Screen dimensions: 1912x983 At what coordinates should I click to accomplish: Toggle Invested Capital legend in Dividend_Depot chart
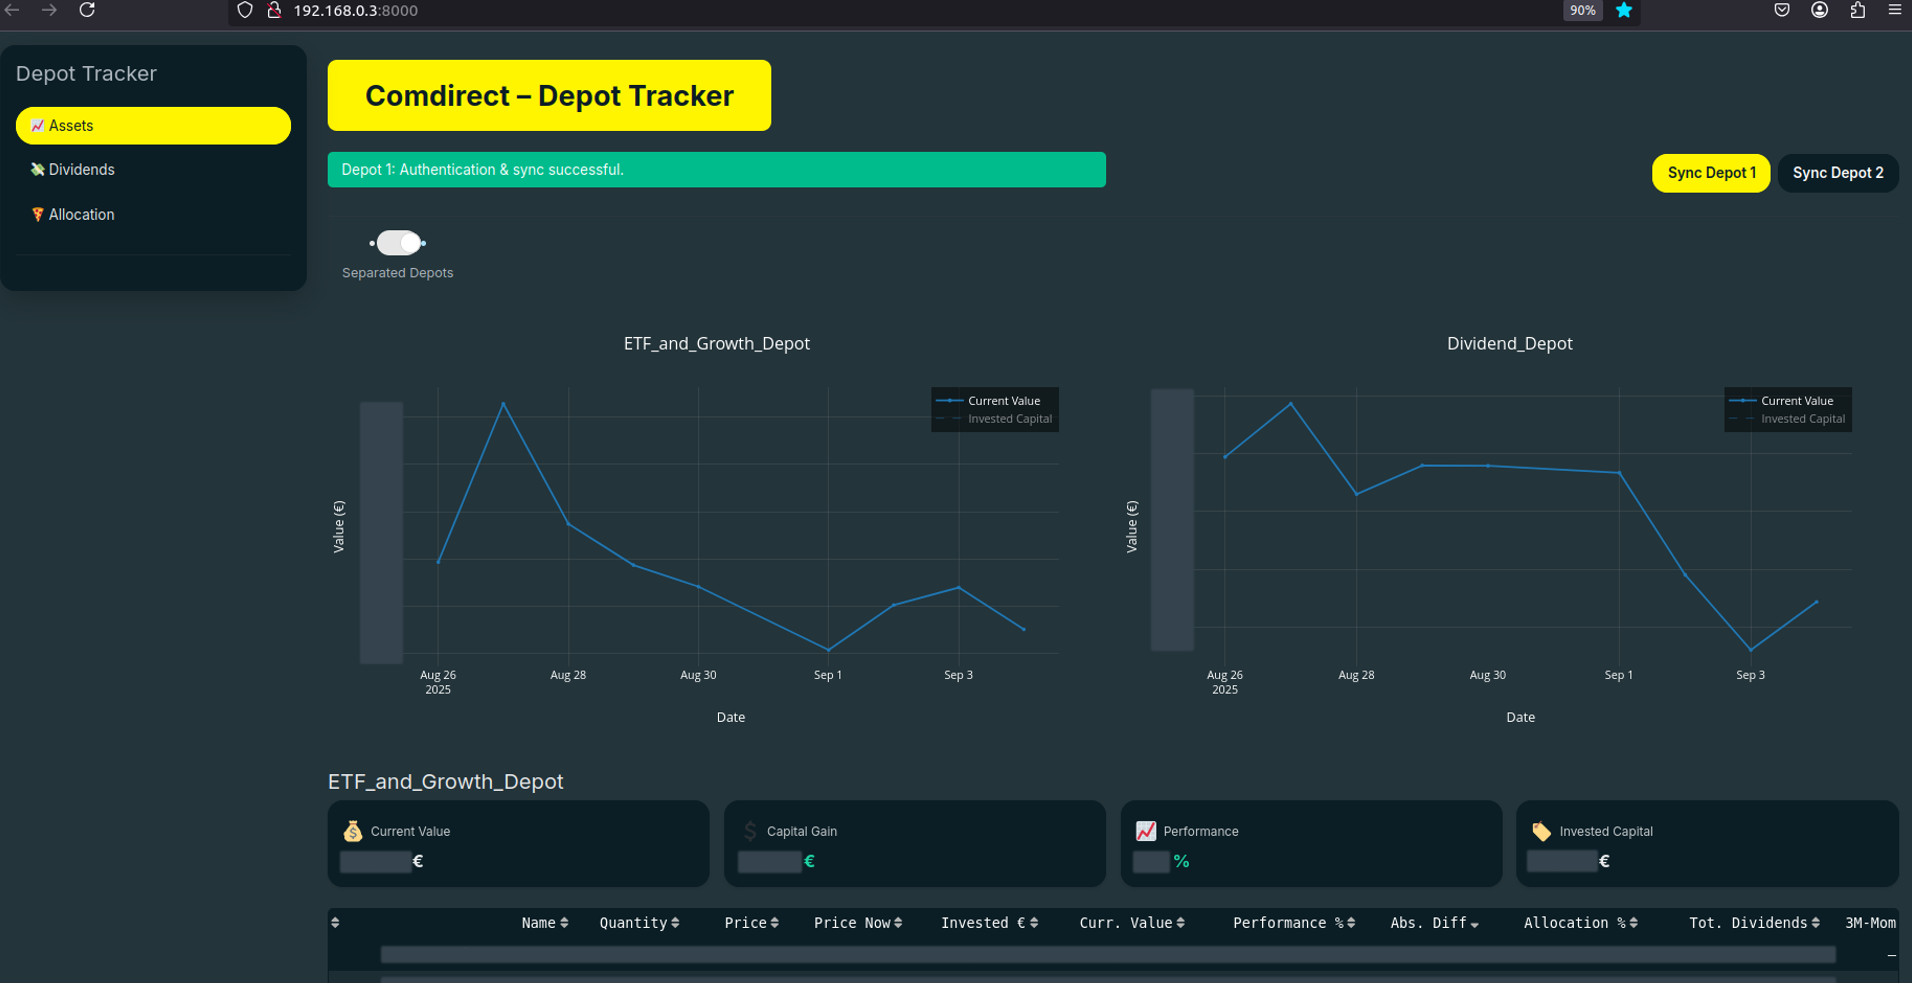(x=1788, y=419)
